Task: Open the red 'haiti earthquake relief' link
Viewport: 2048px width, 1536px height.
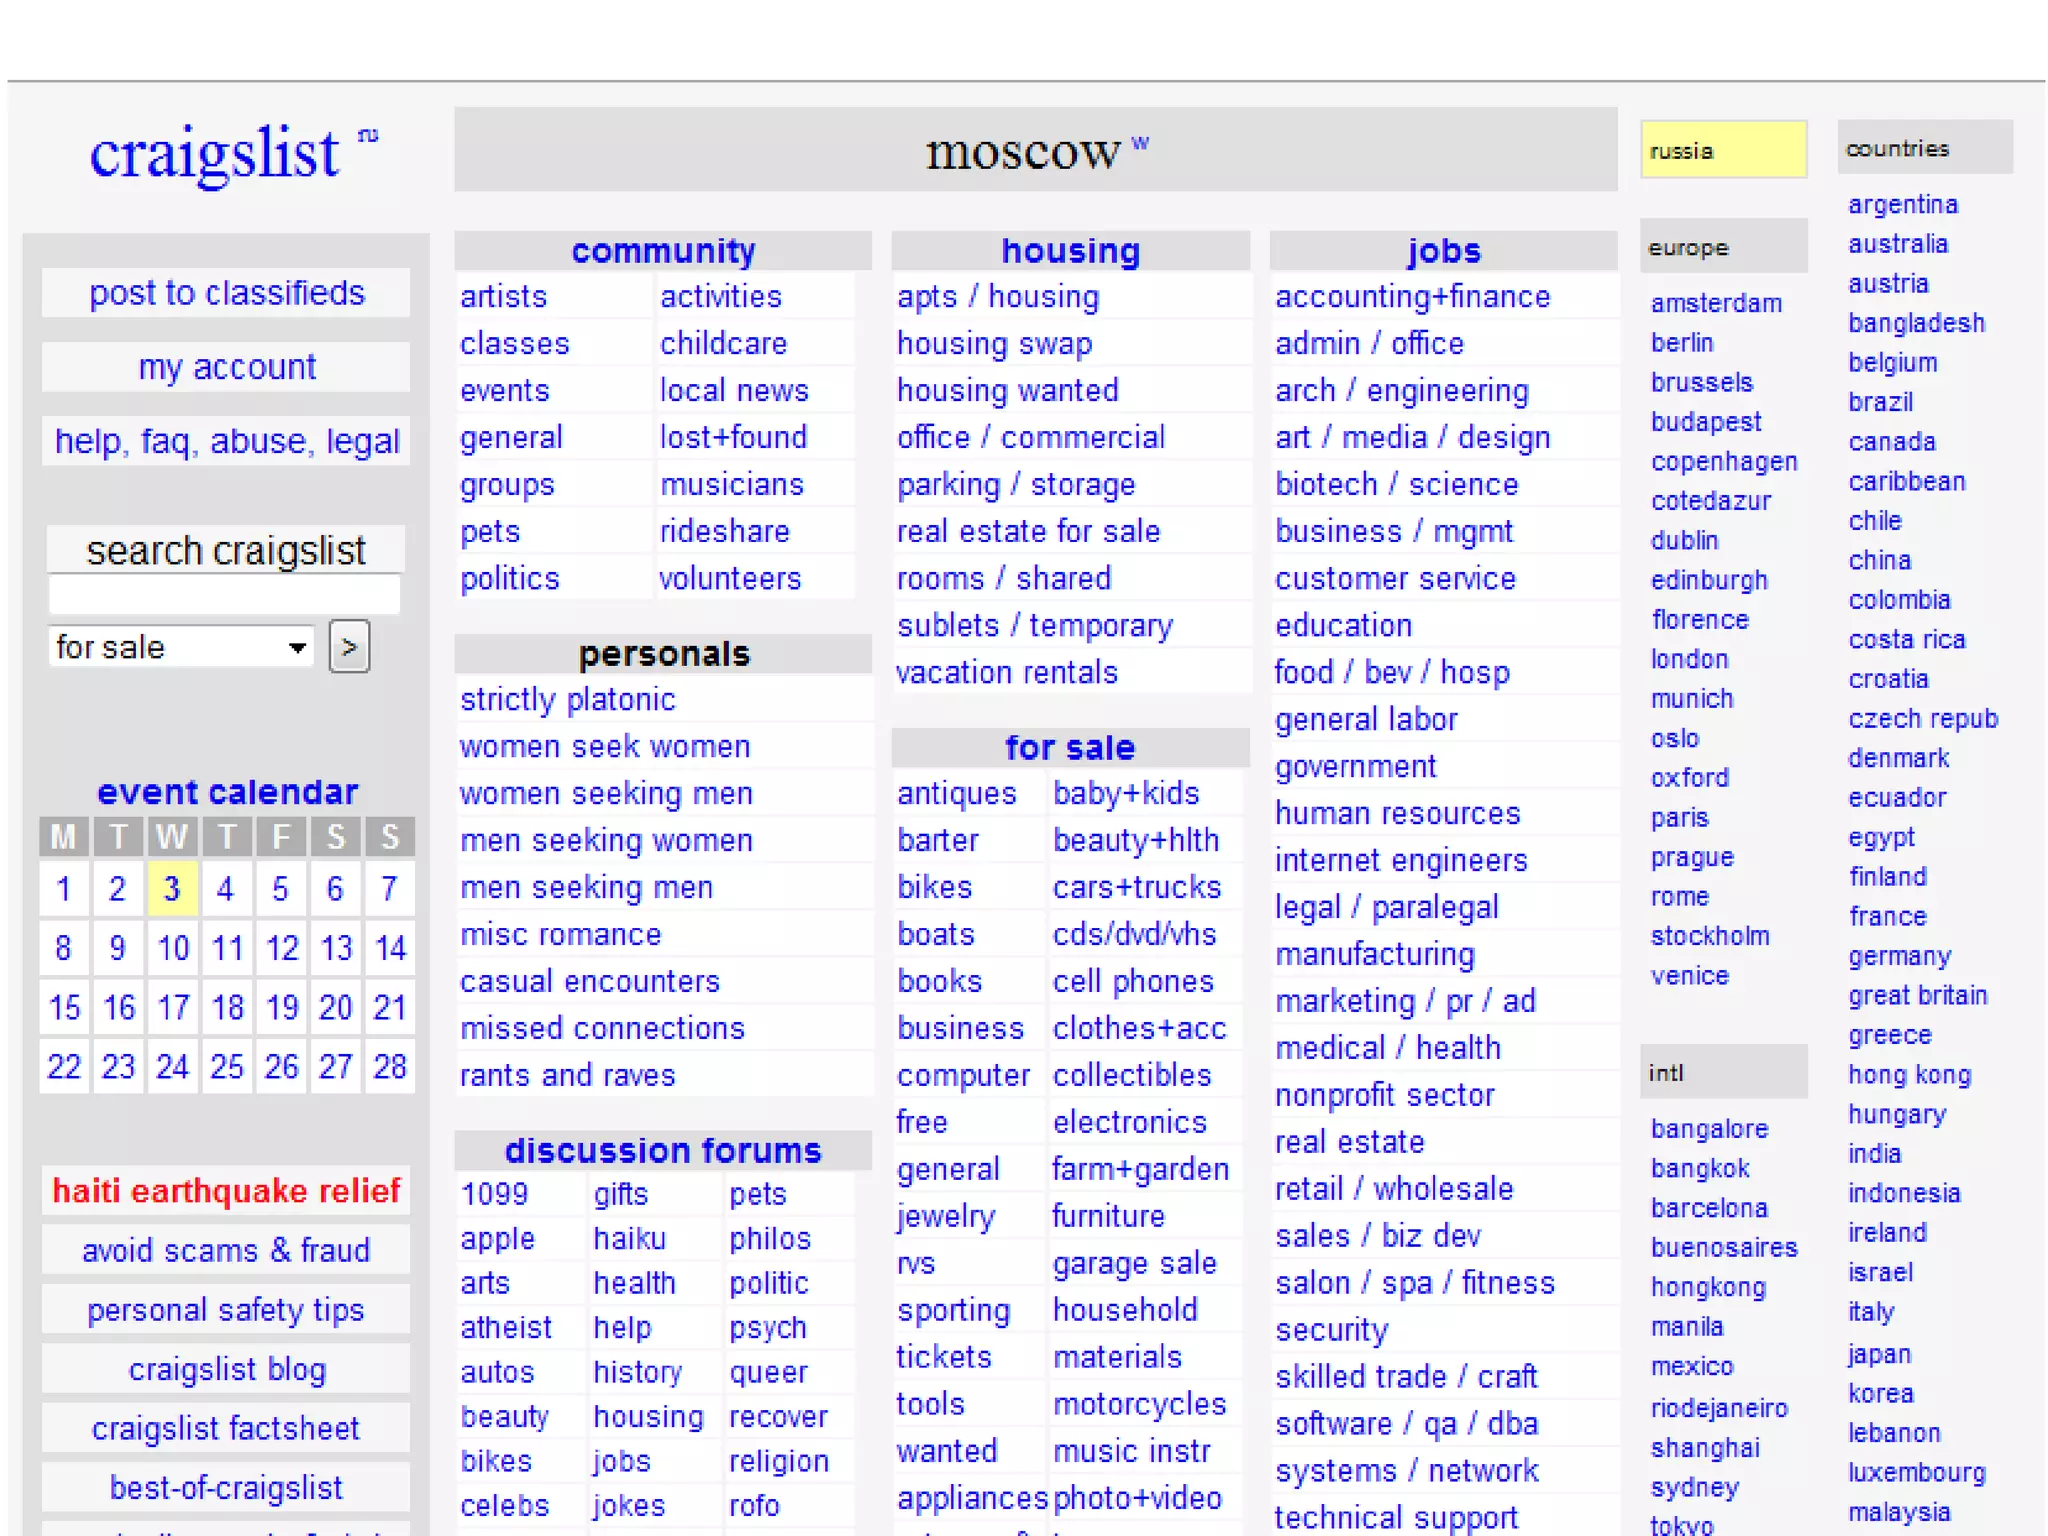Action: point(227,1191)
